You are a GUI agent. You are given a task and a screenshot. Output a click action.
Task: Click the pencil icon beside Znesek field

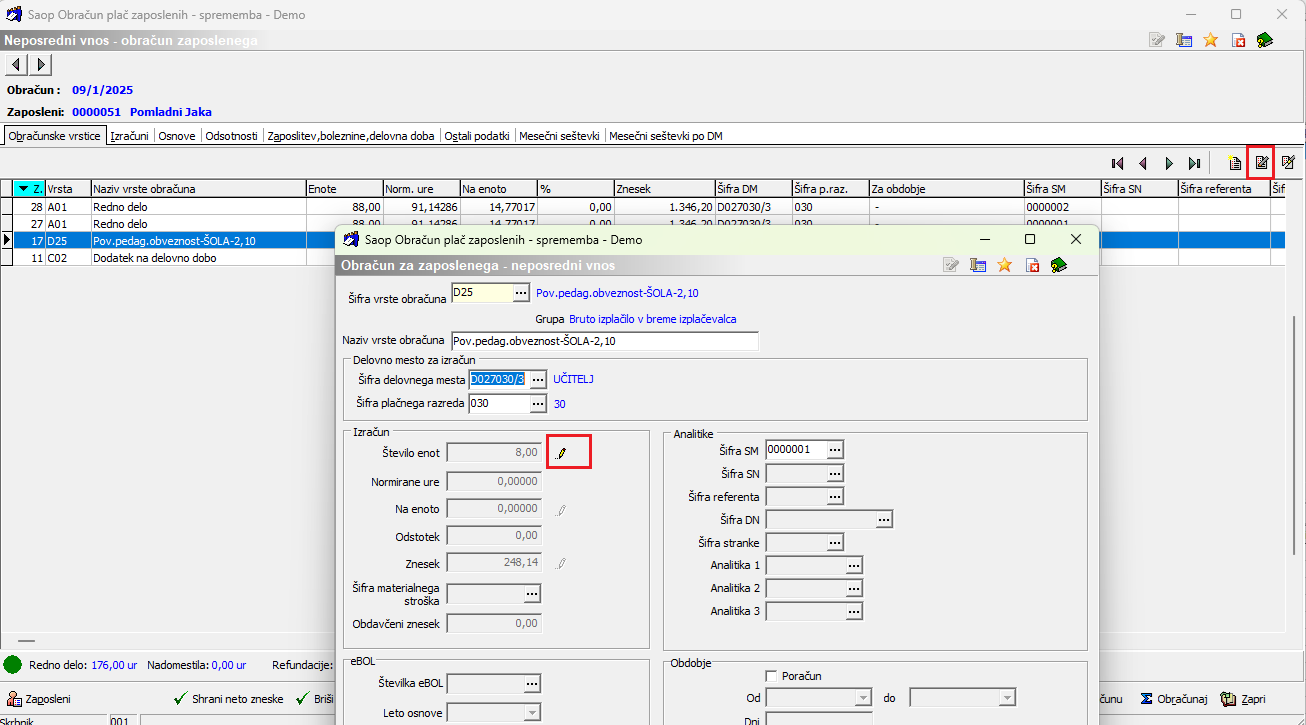click(561, 564)
